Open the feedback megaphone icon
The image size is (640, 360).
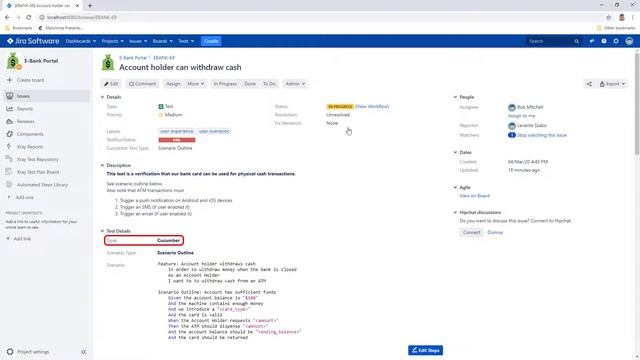(x=591, y=41)
